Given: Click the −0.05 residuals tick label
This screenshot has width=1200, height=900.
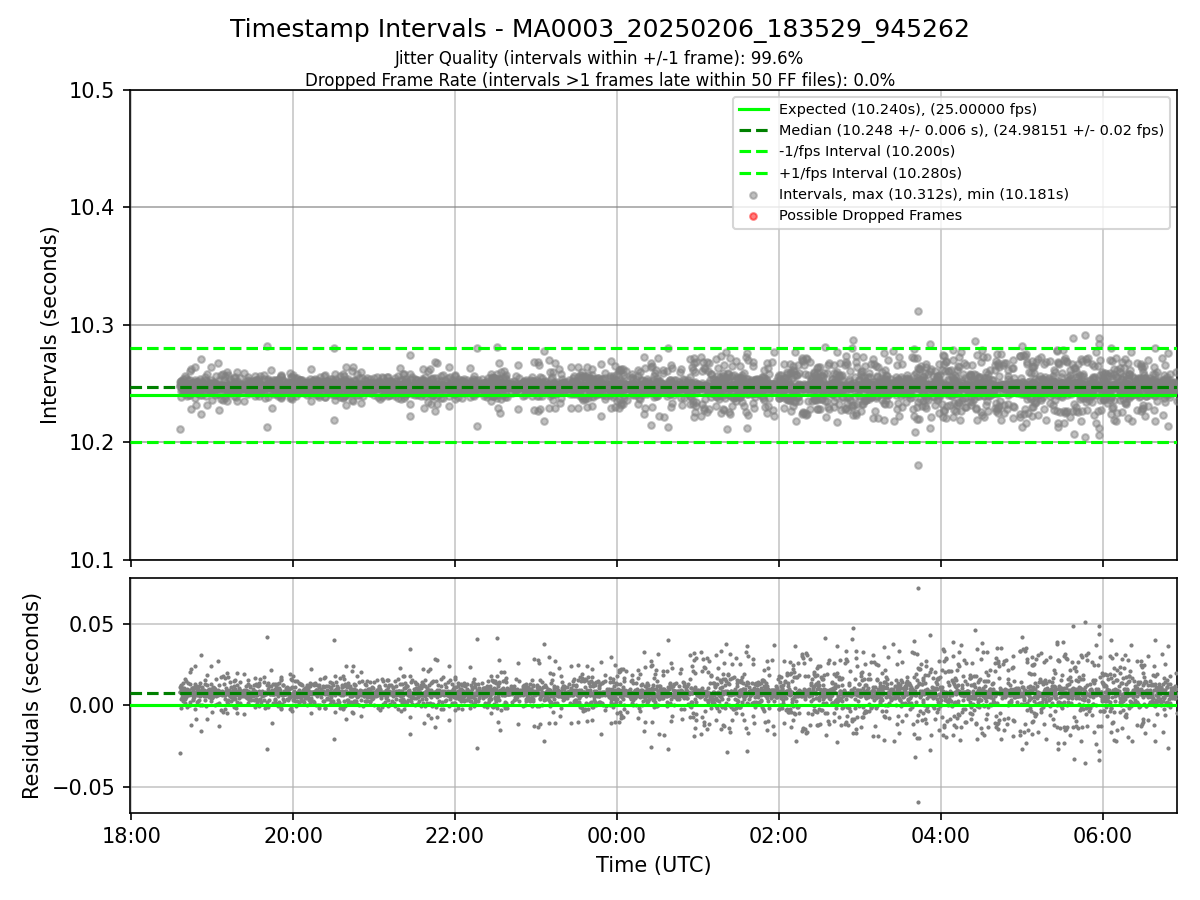Looking at the screenshot, I should click(83, 787).
